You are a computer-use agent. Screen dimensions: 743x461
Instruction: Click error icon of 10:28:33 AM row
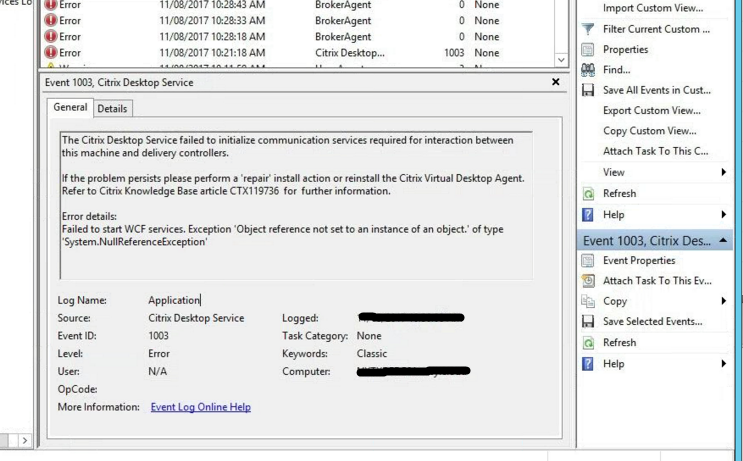click(x=50, y=20)
